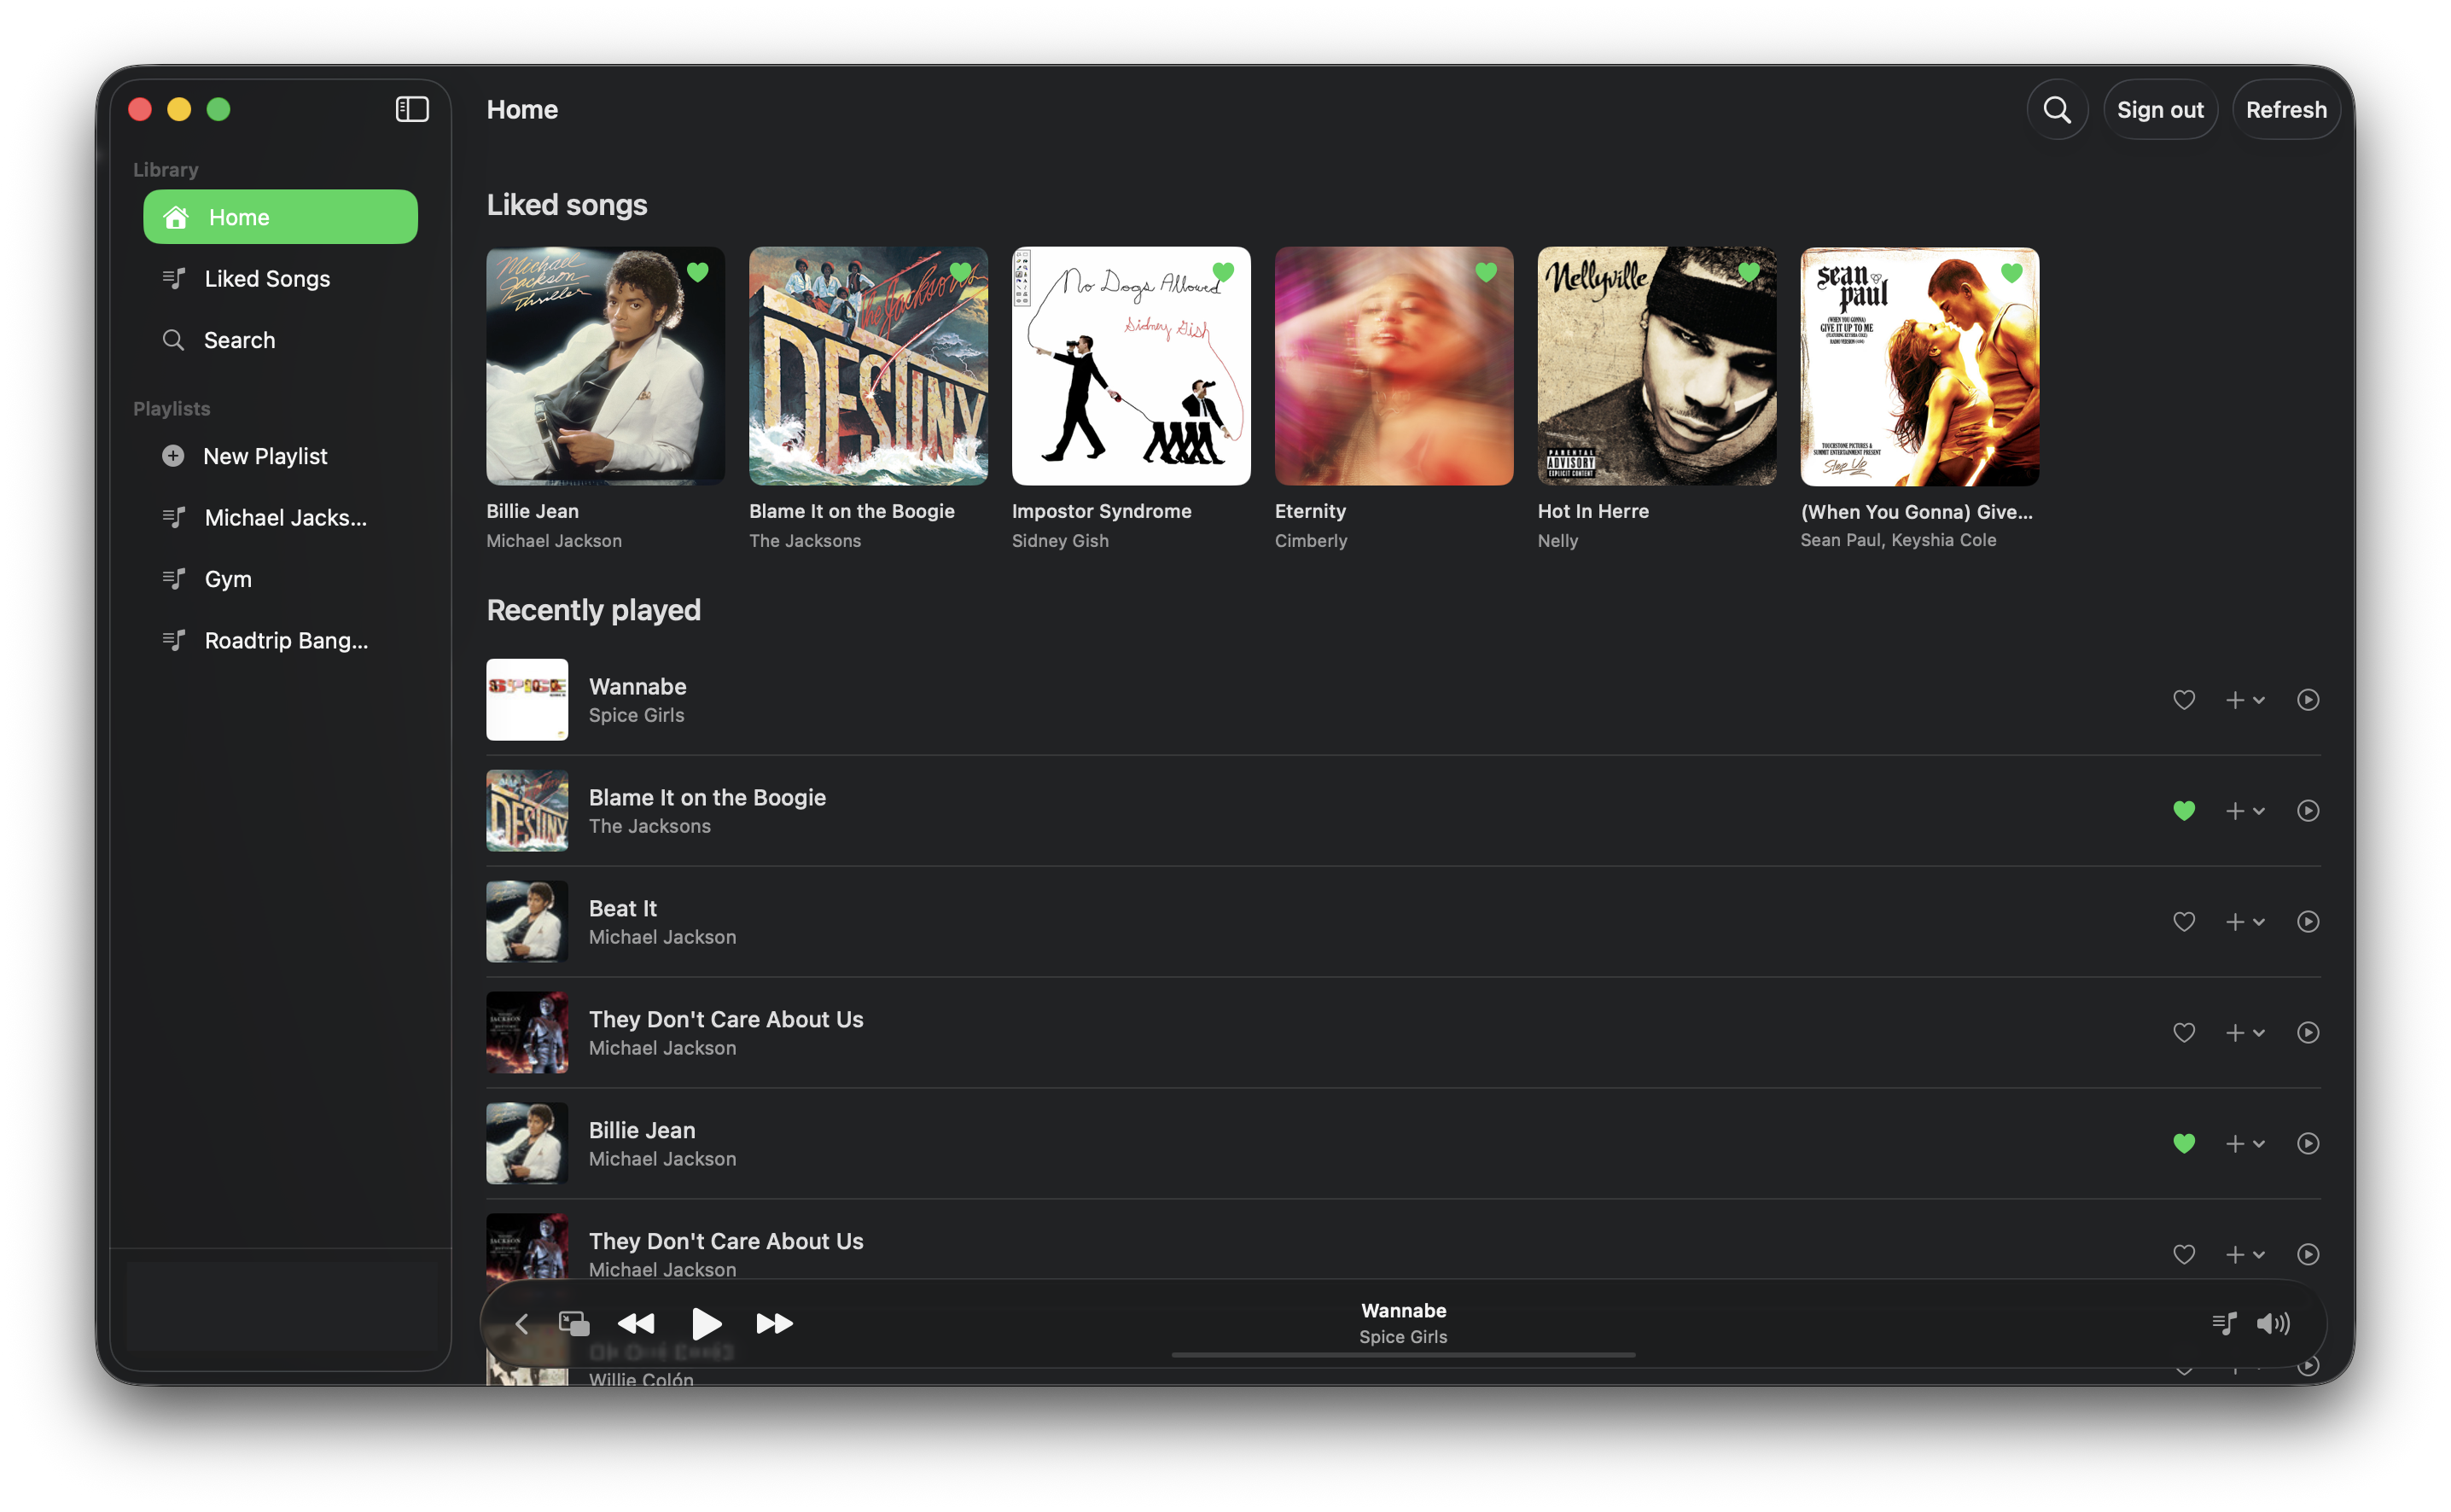The image size is (2451, 1512).
Task: Click the magnifying glass search icon at top right
Action: (x=2056, y=109)
